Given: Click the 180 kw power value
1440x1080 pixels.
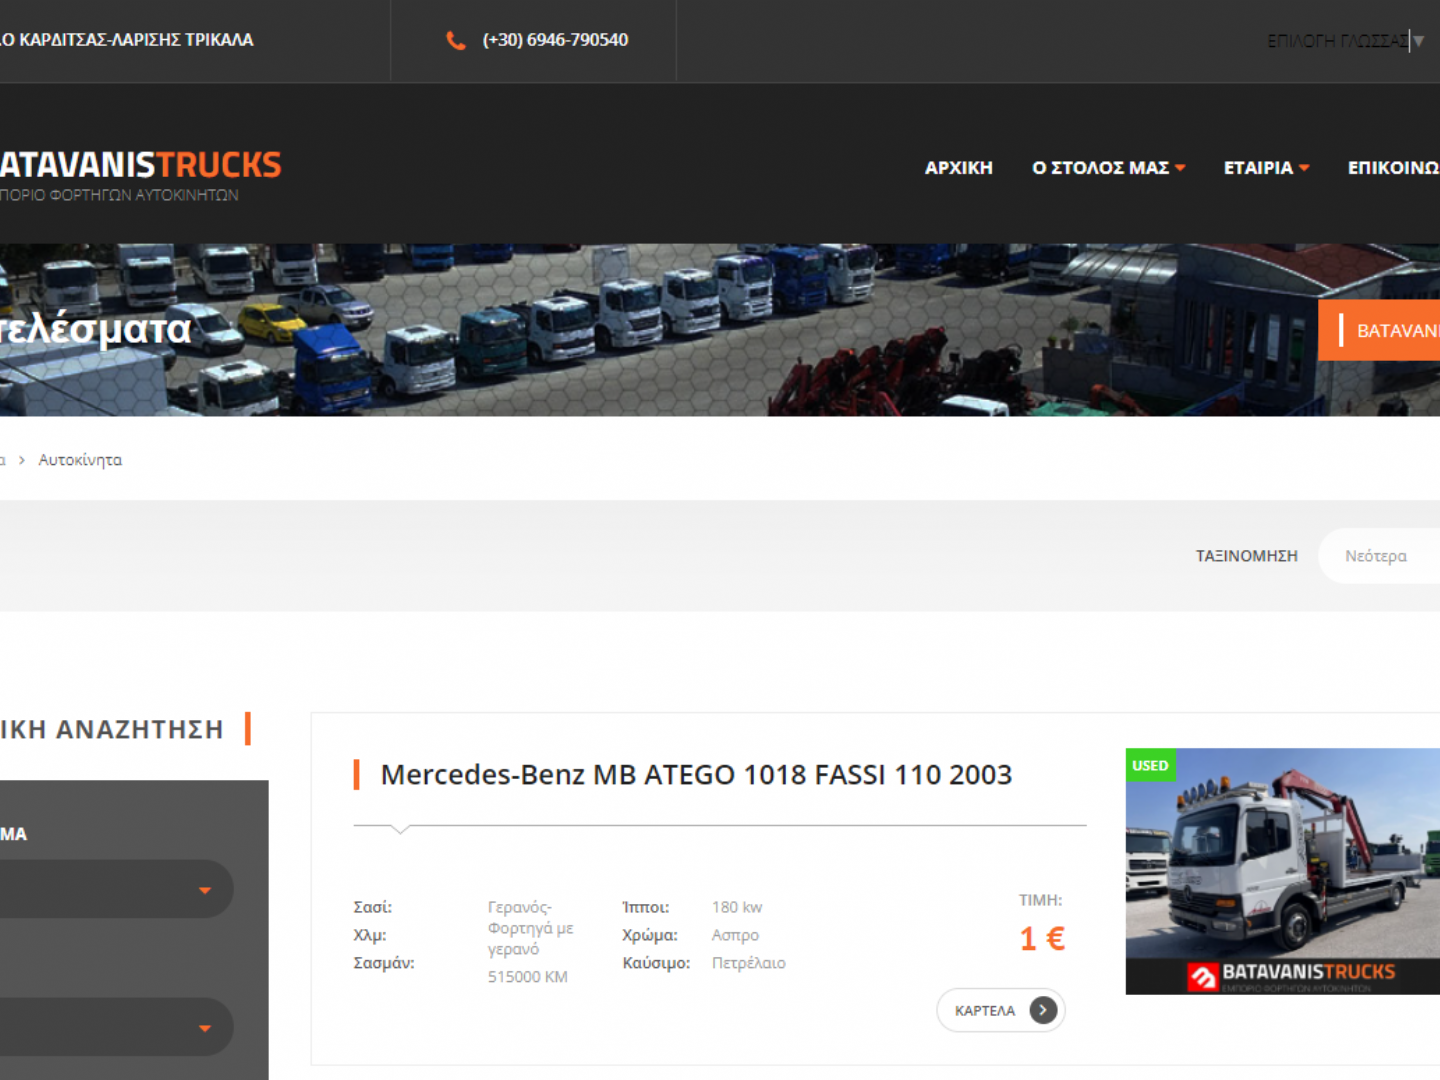Looking at the screenshot, I should click(737, 907).
